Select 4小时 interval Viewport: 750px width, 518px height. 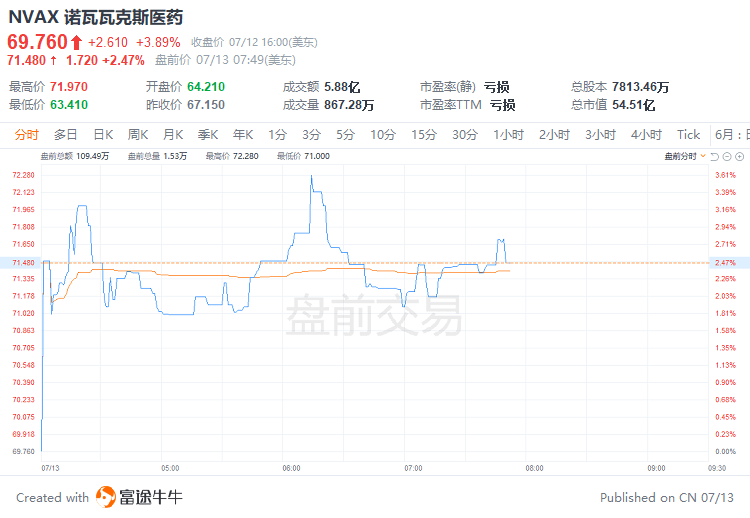click(x=646, y=135)
